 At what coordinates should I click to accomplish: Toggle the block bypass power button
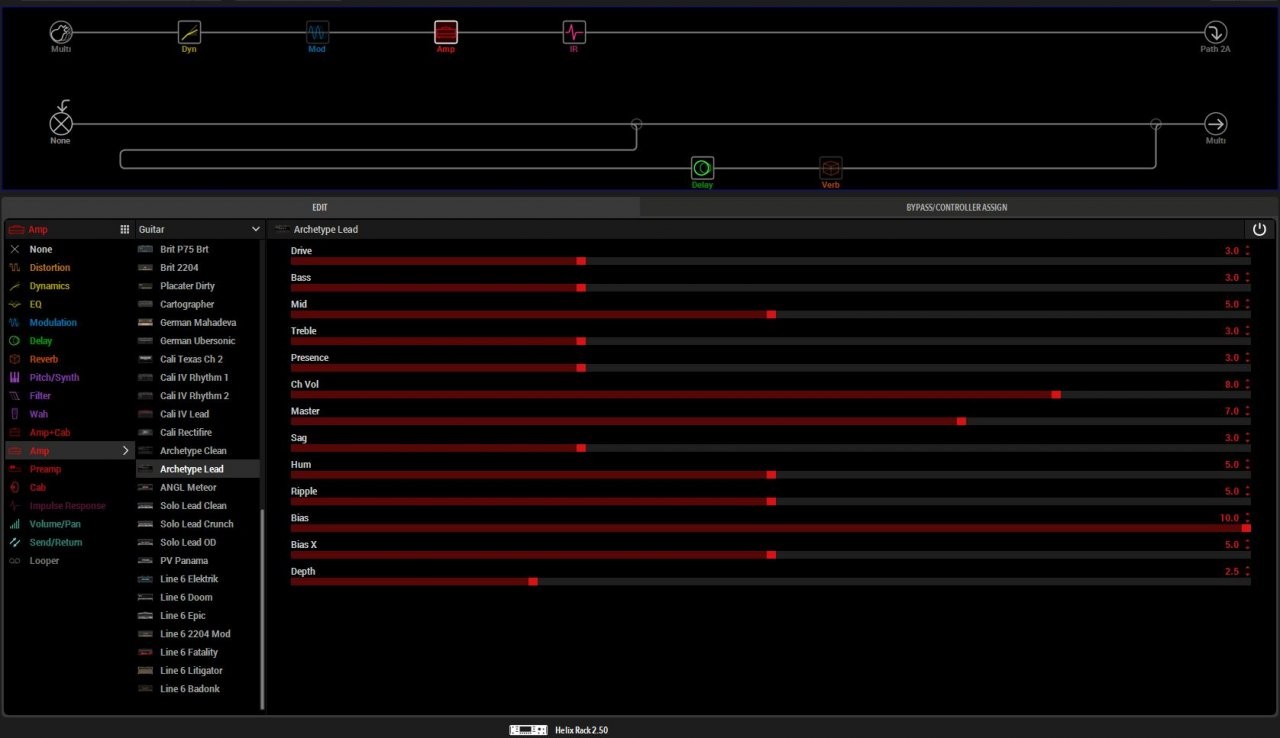pos(1259,229)
